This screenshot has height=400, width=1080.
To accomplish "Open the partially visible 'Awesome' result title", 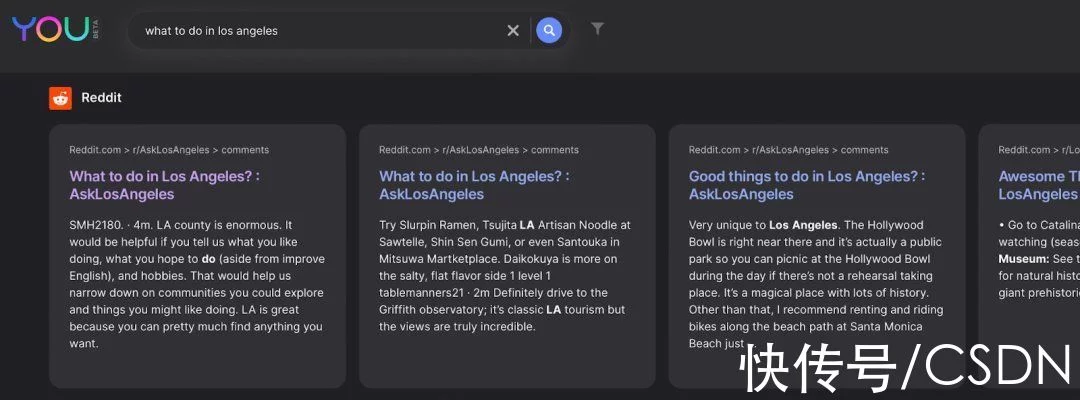I will coord(1039,185).
